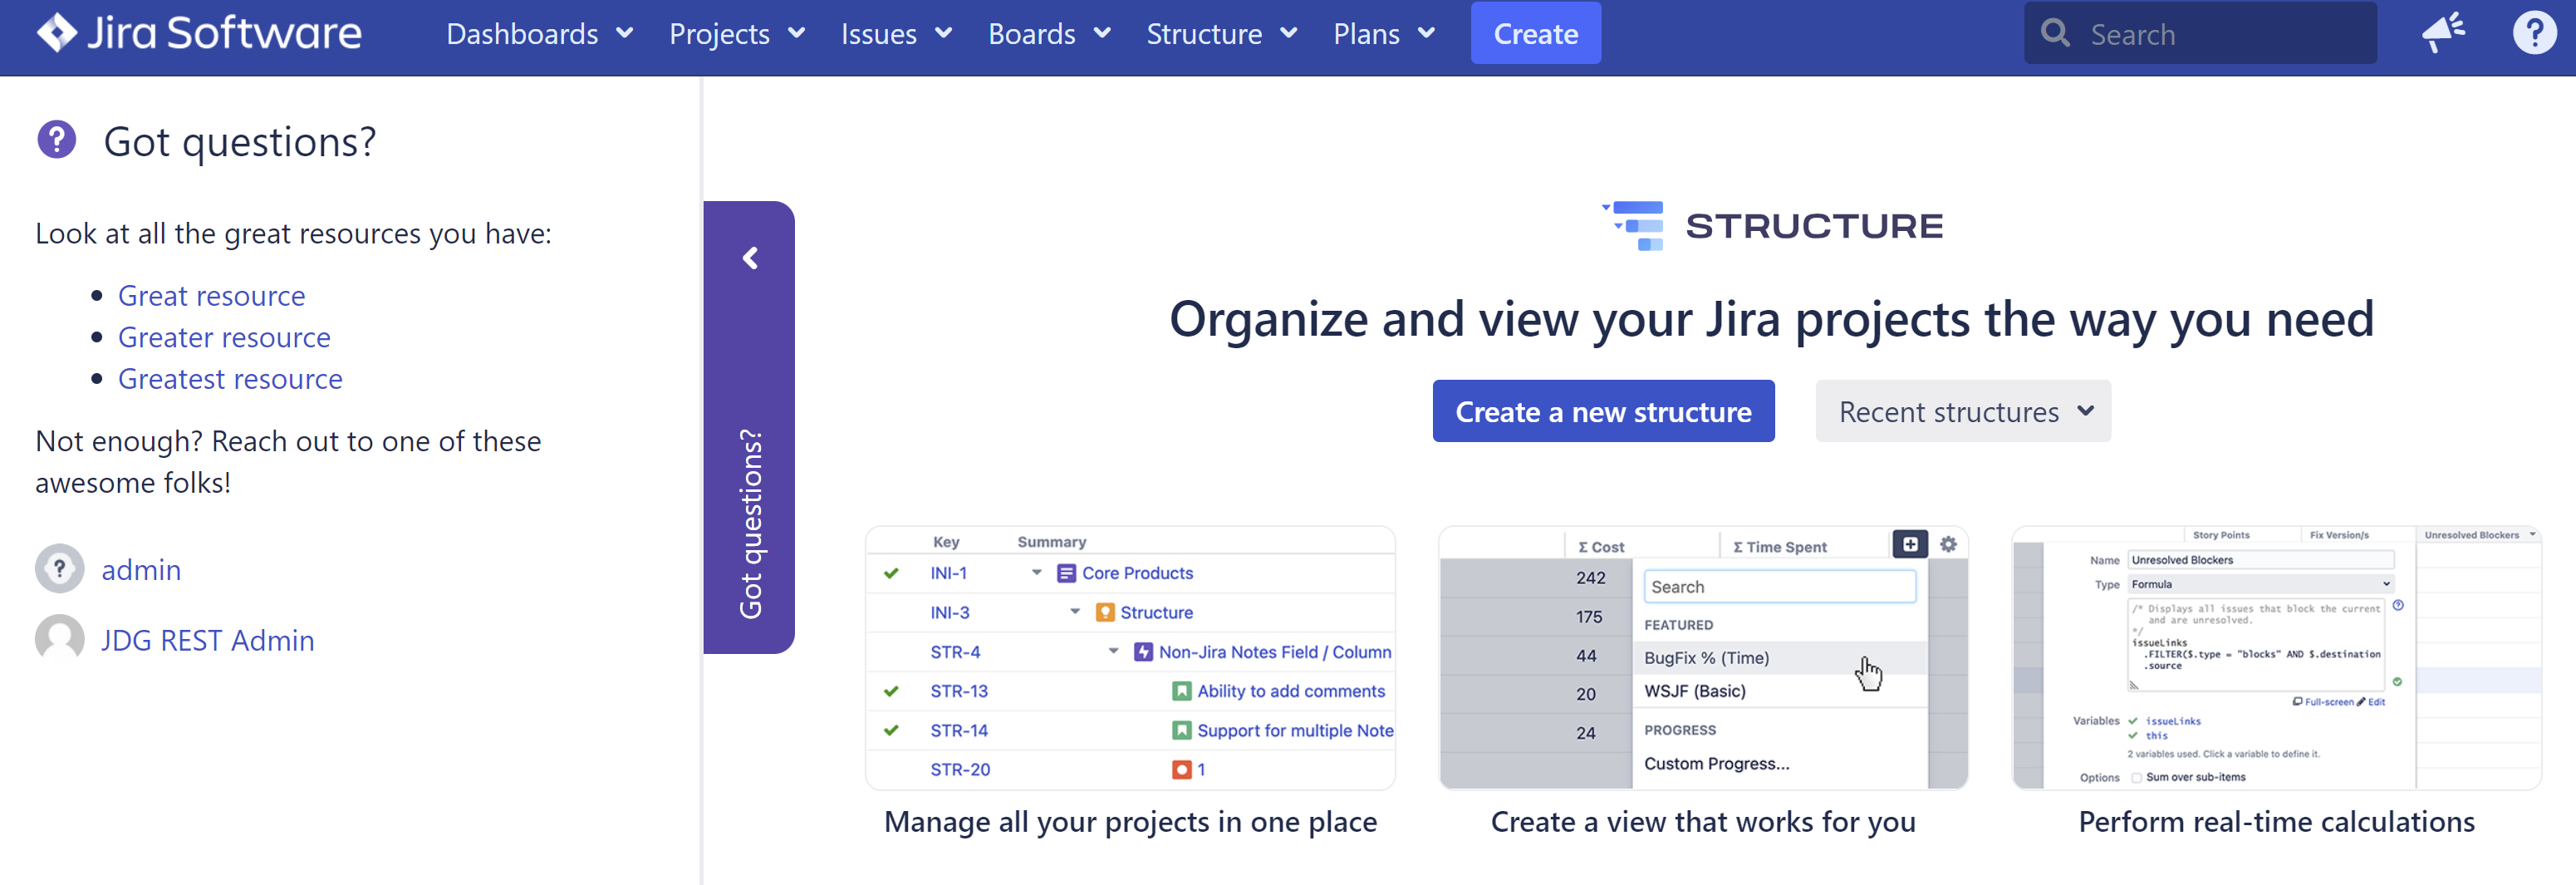Expand the Projects dropdown
This screenshot has width=2576, height=885.
(736, 34)
